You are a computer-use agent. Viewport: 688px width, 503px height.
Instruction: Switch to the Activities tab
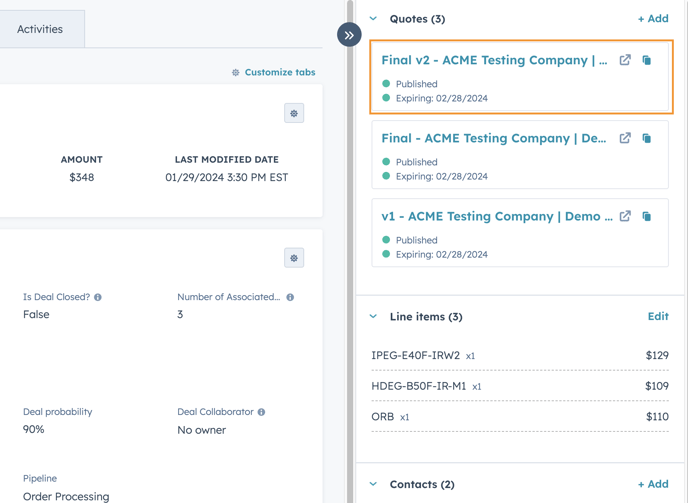[40, 29]
